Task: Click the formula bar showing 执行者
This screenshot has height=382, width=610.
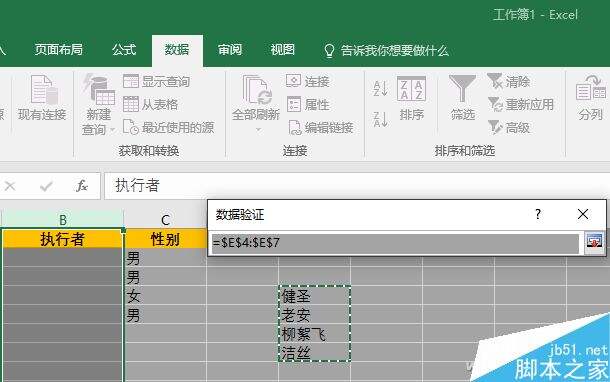Action: pyautogui.click(x=356, y=186)
